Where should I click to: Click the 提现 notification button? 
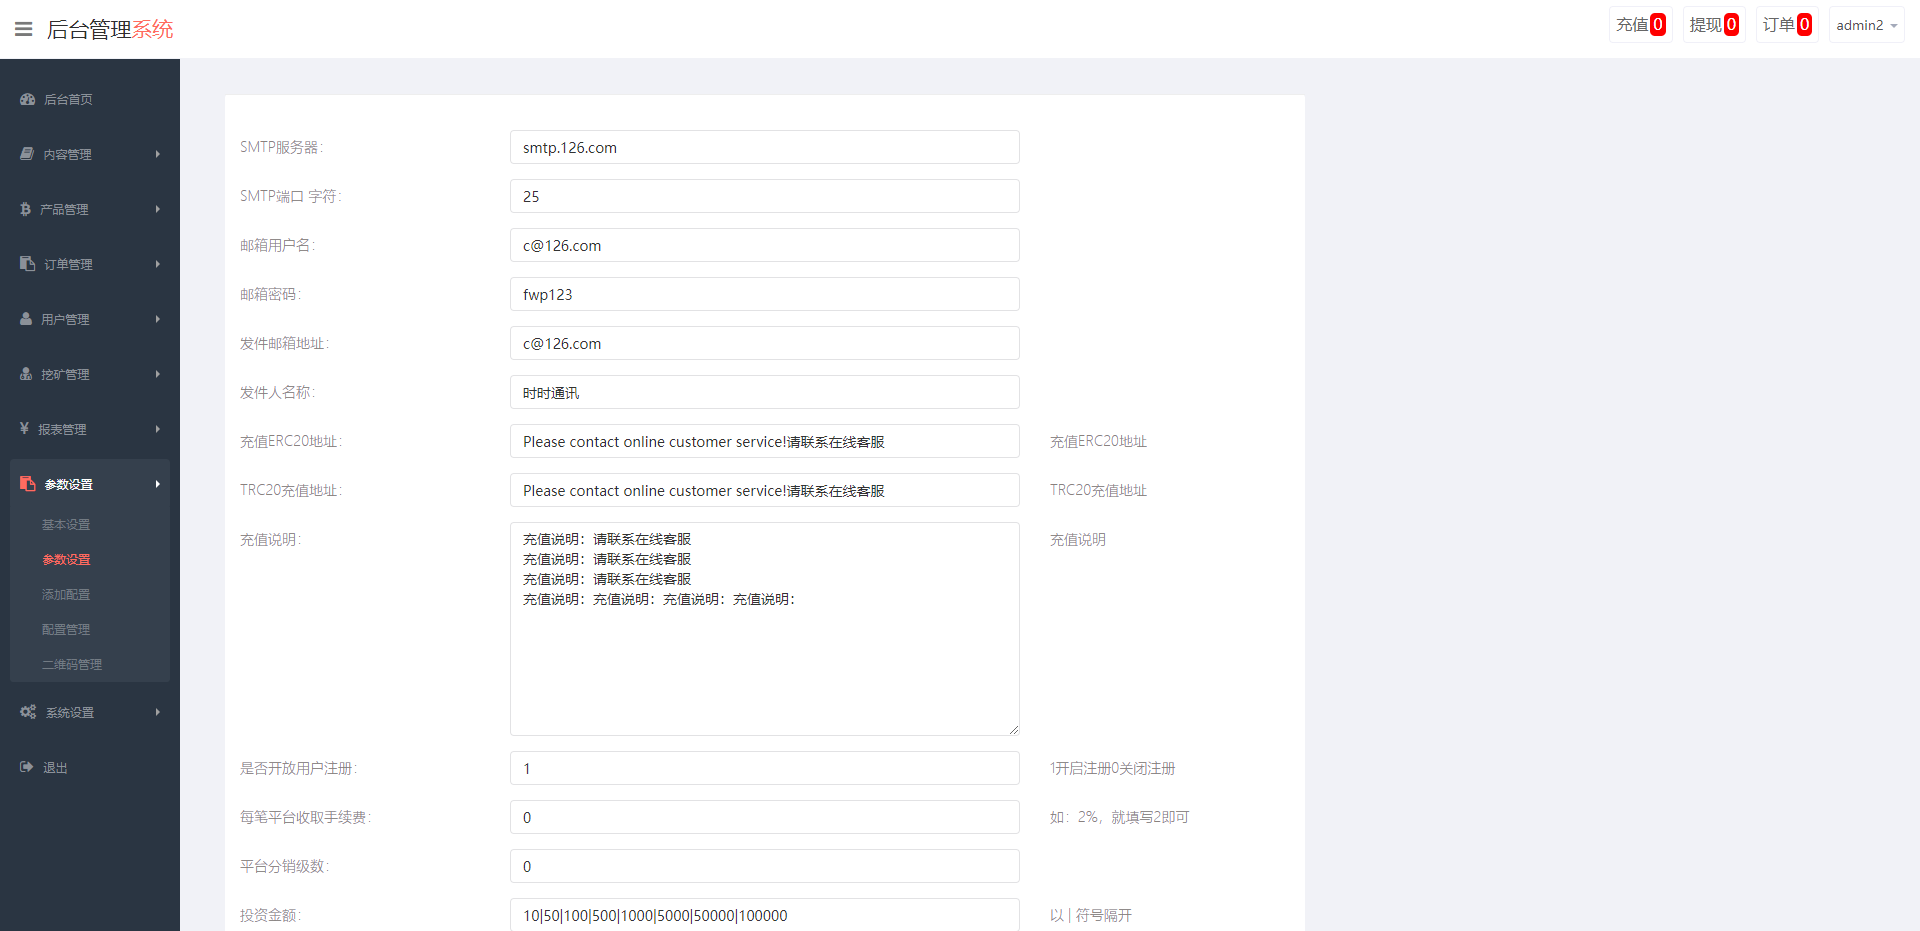pyautogui.click(x=1713, y=25)
